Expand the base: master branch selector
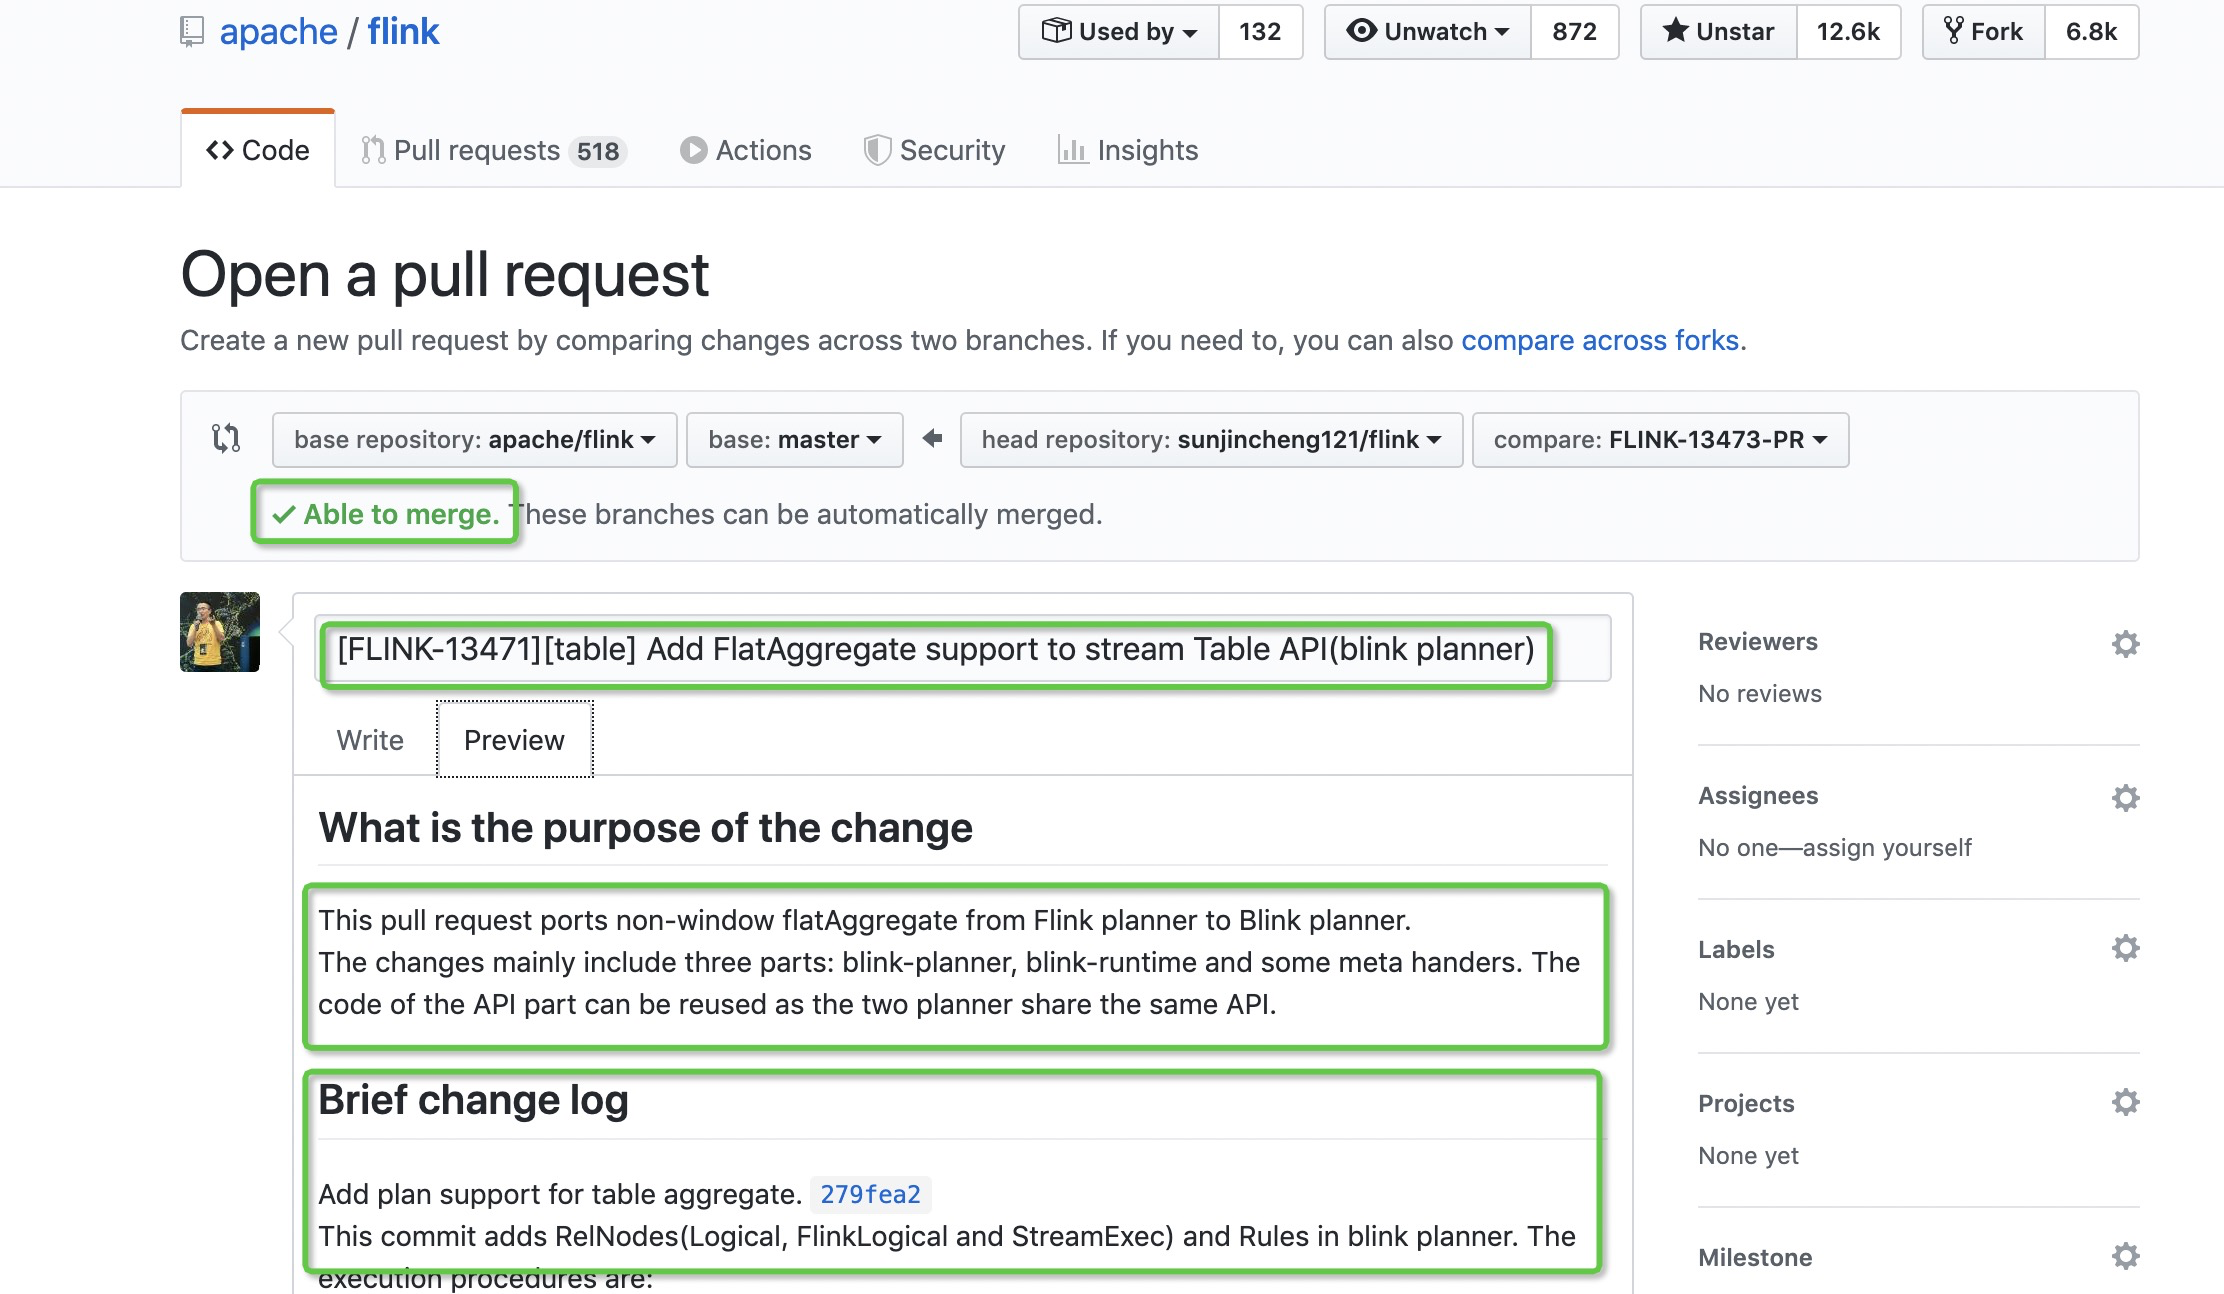Image resolution: width=2224 pixels, height=1294 pixels. [x=795, y=440]
